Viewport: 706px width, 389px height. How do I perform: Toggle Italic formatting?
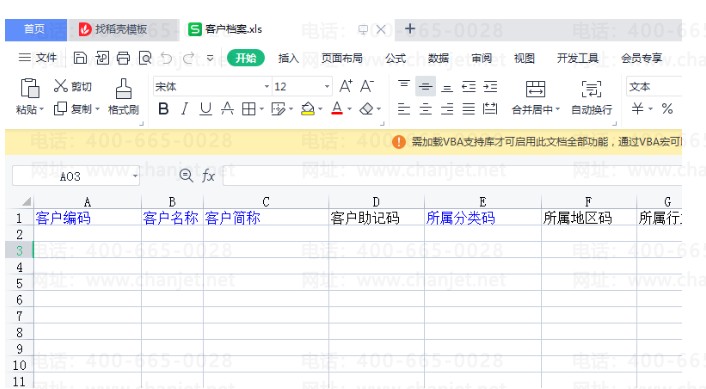[x=184, y=109]
